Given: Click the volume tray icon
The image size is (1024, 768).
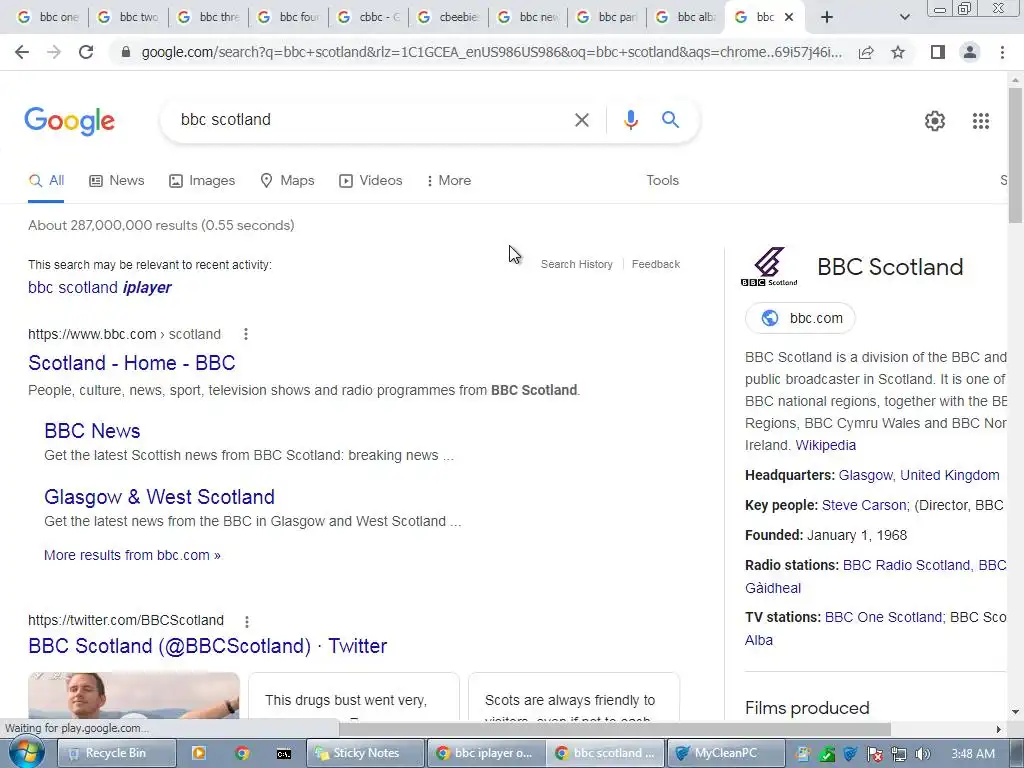Looking at the screenshot, I should click(x=922, y=754).
